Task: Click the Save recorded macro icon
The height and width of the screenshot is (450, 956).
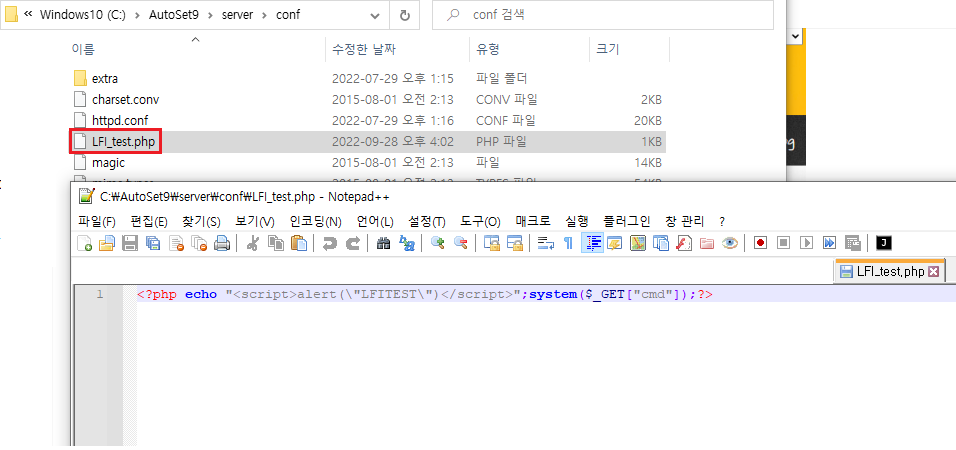Action: click(852, 243)
